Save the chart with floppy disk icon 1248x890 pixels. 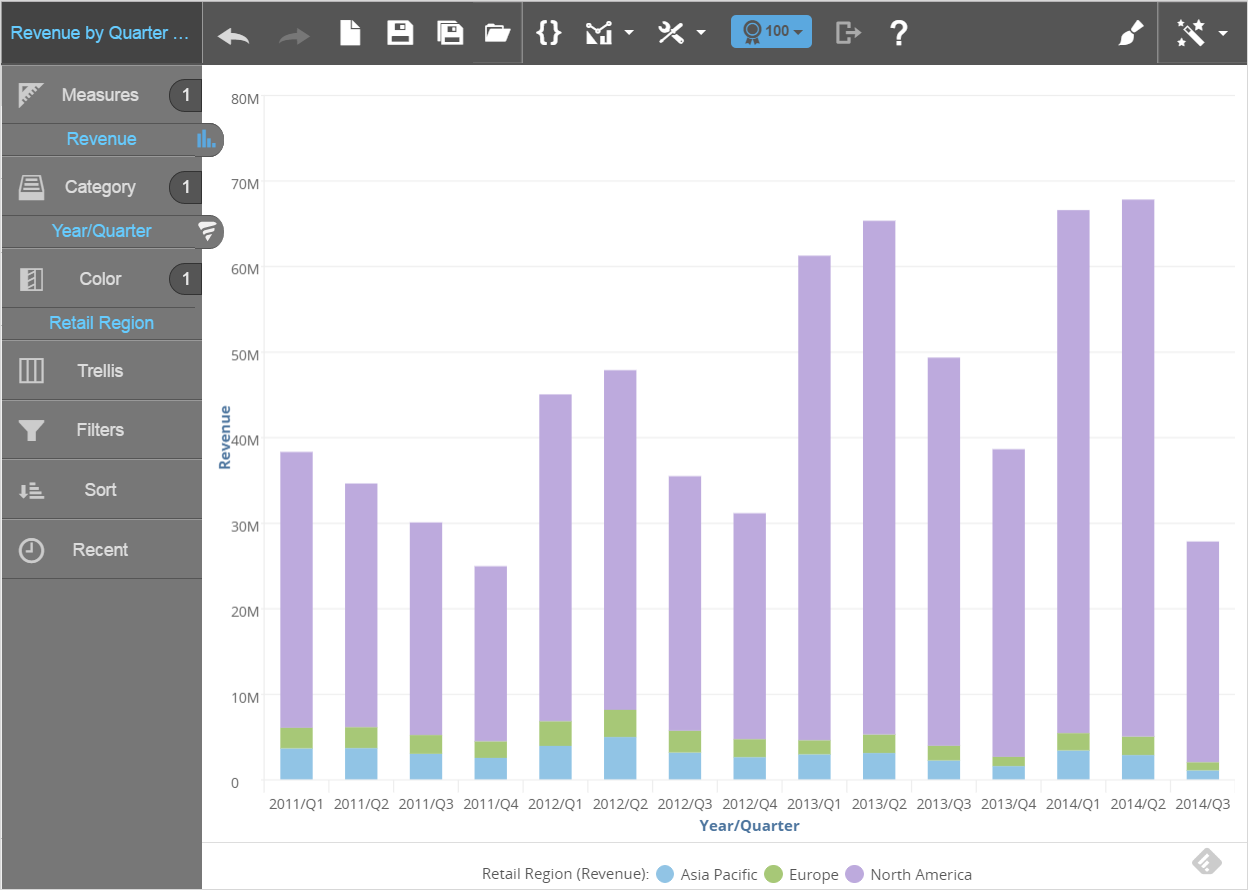pos(400,33)
